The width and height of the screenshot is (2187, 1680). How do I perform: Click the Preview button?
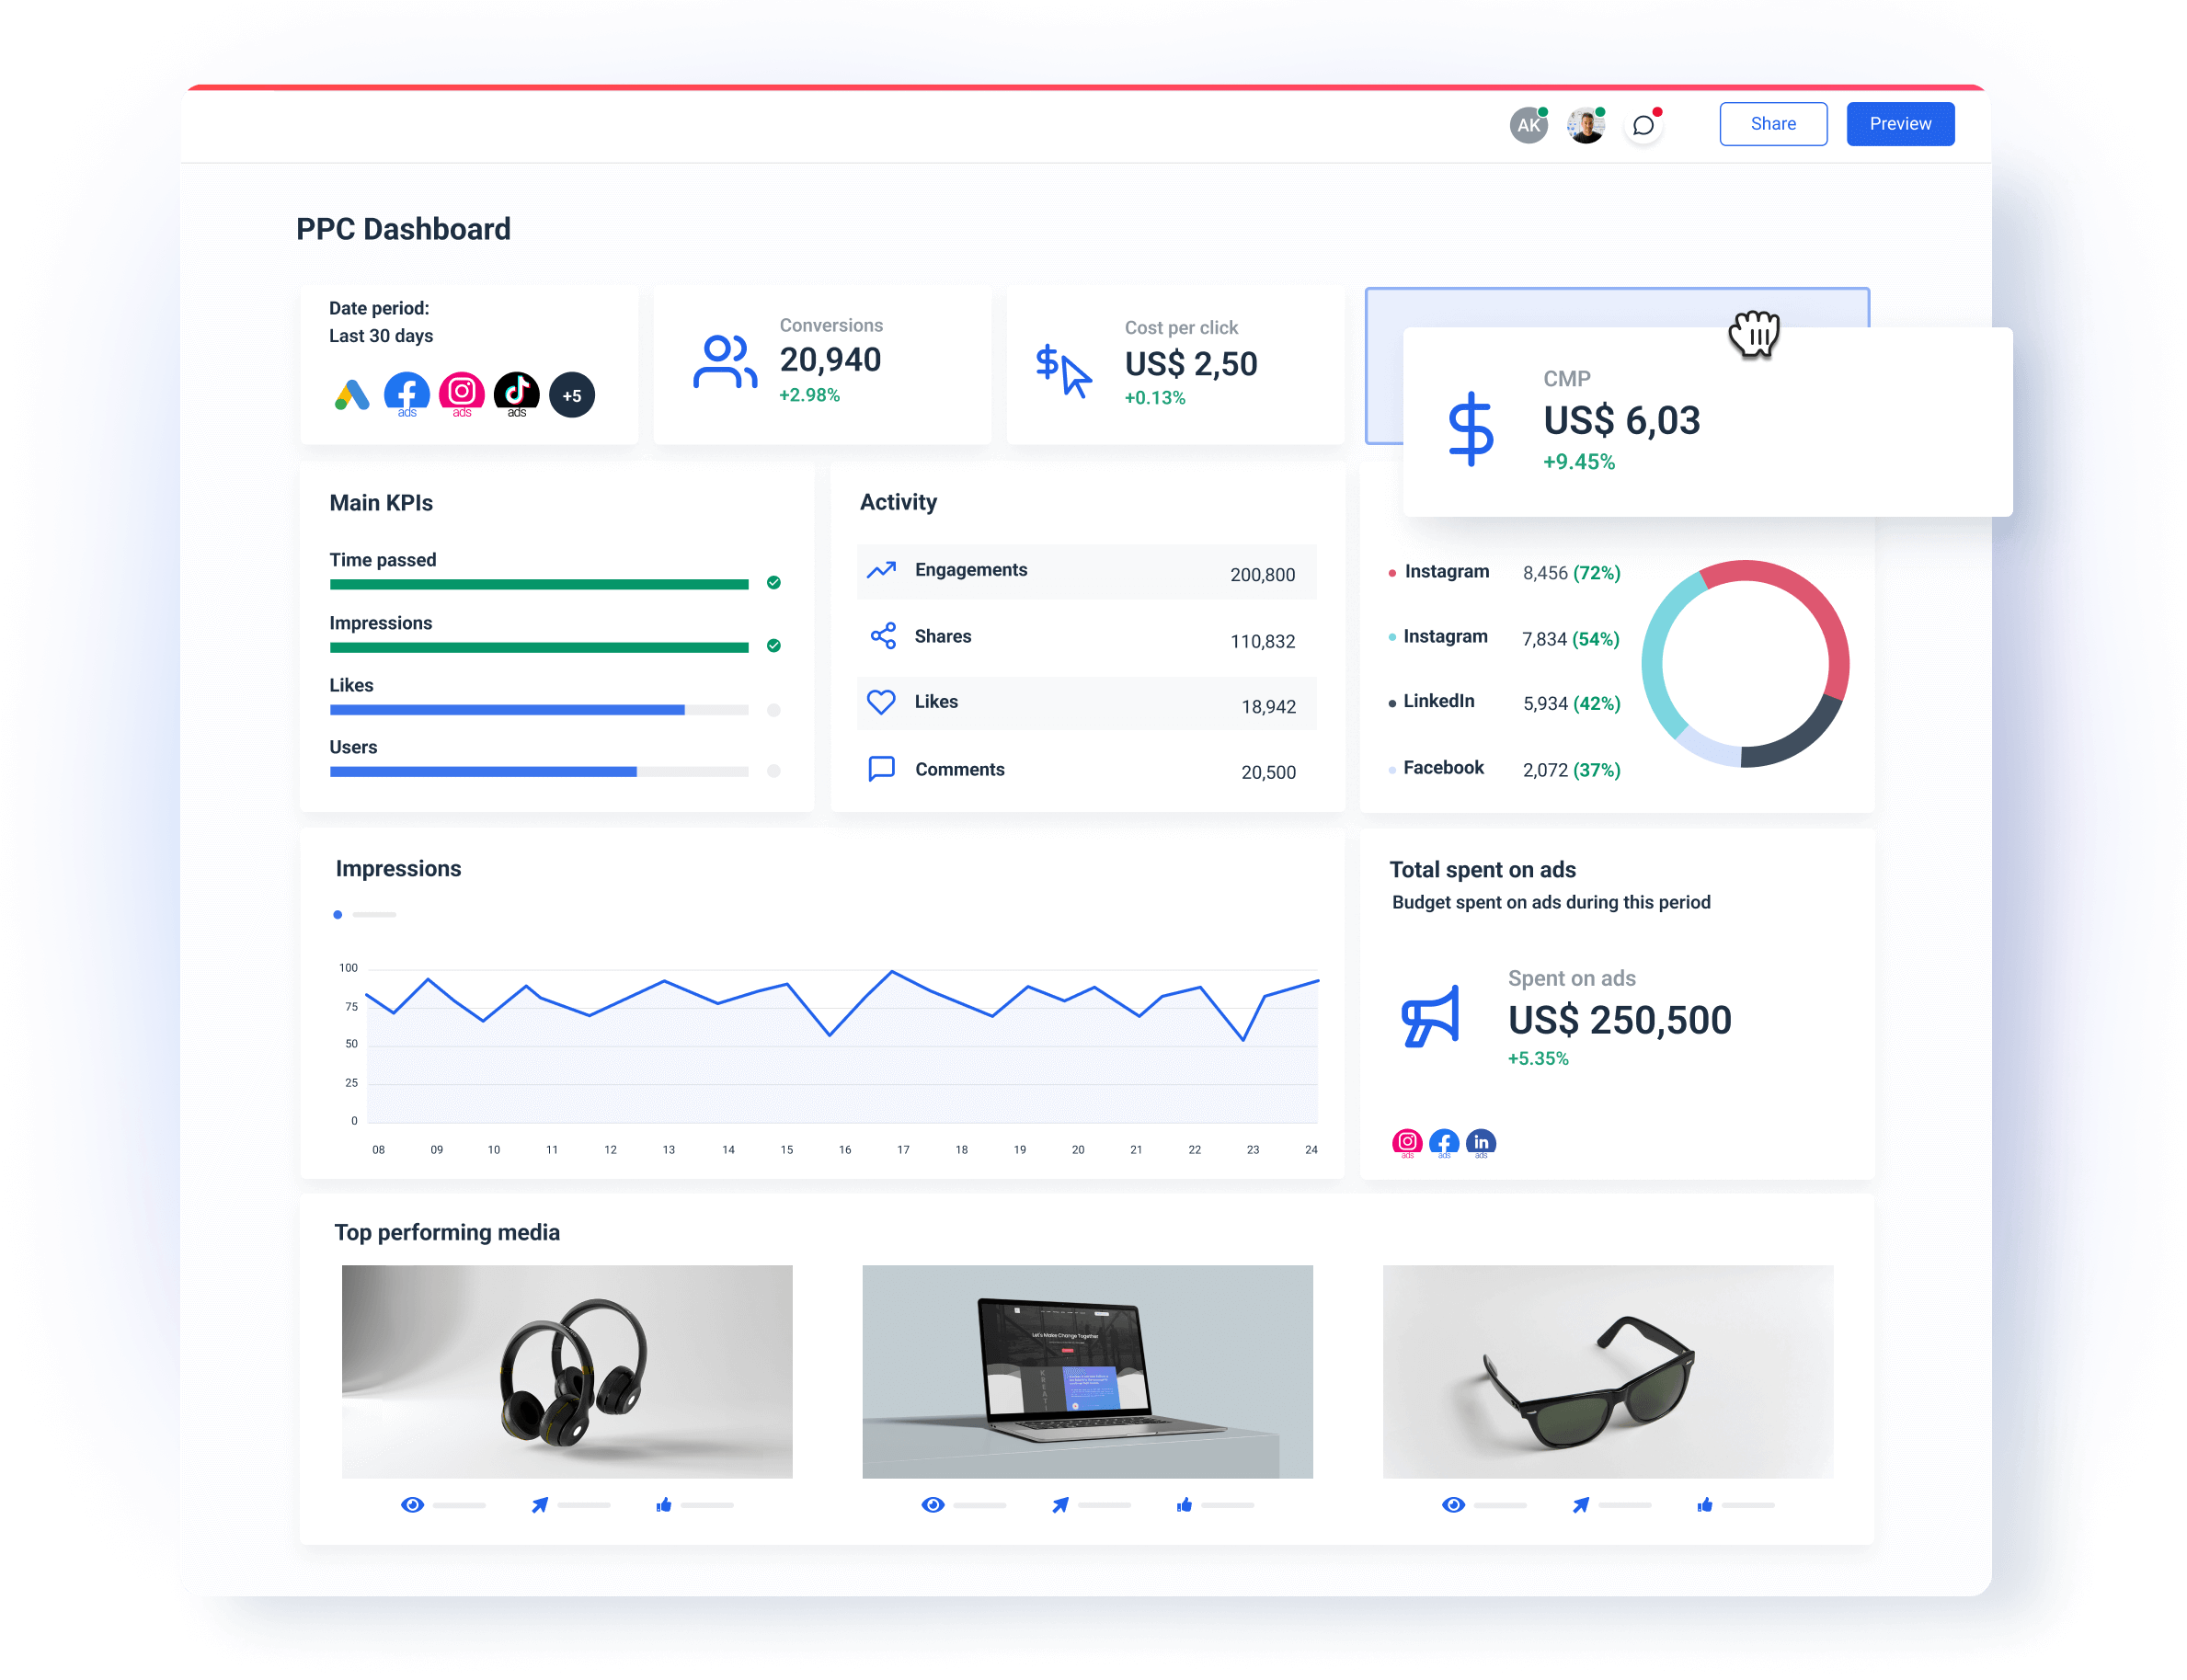pos(1899,123)
